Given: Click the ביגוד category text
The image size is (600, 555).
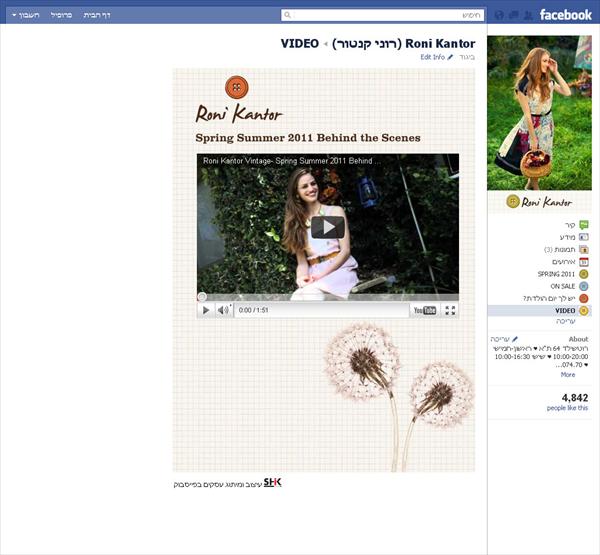Looking at the screenshot, I should [467, 57].
